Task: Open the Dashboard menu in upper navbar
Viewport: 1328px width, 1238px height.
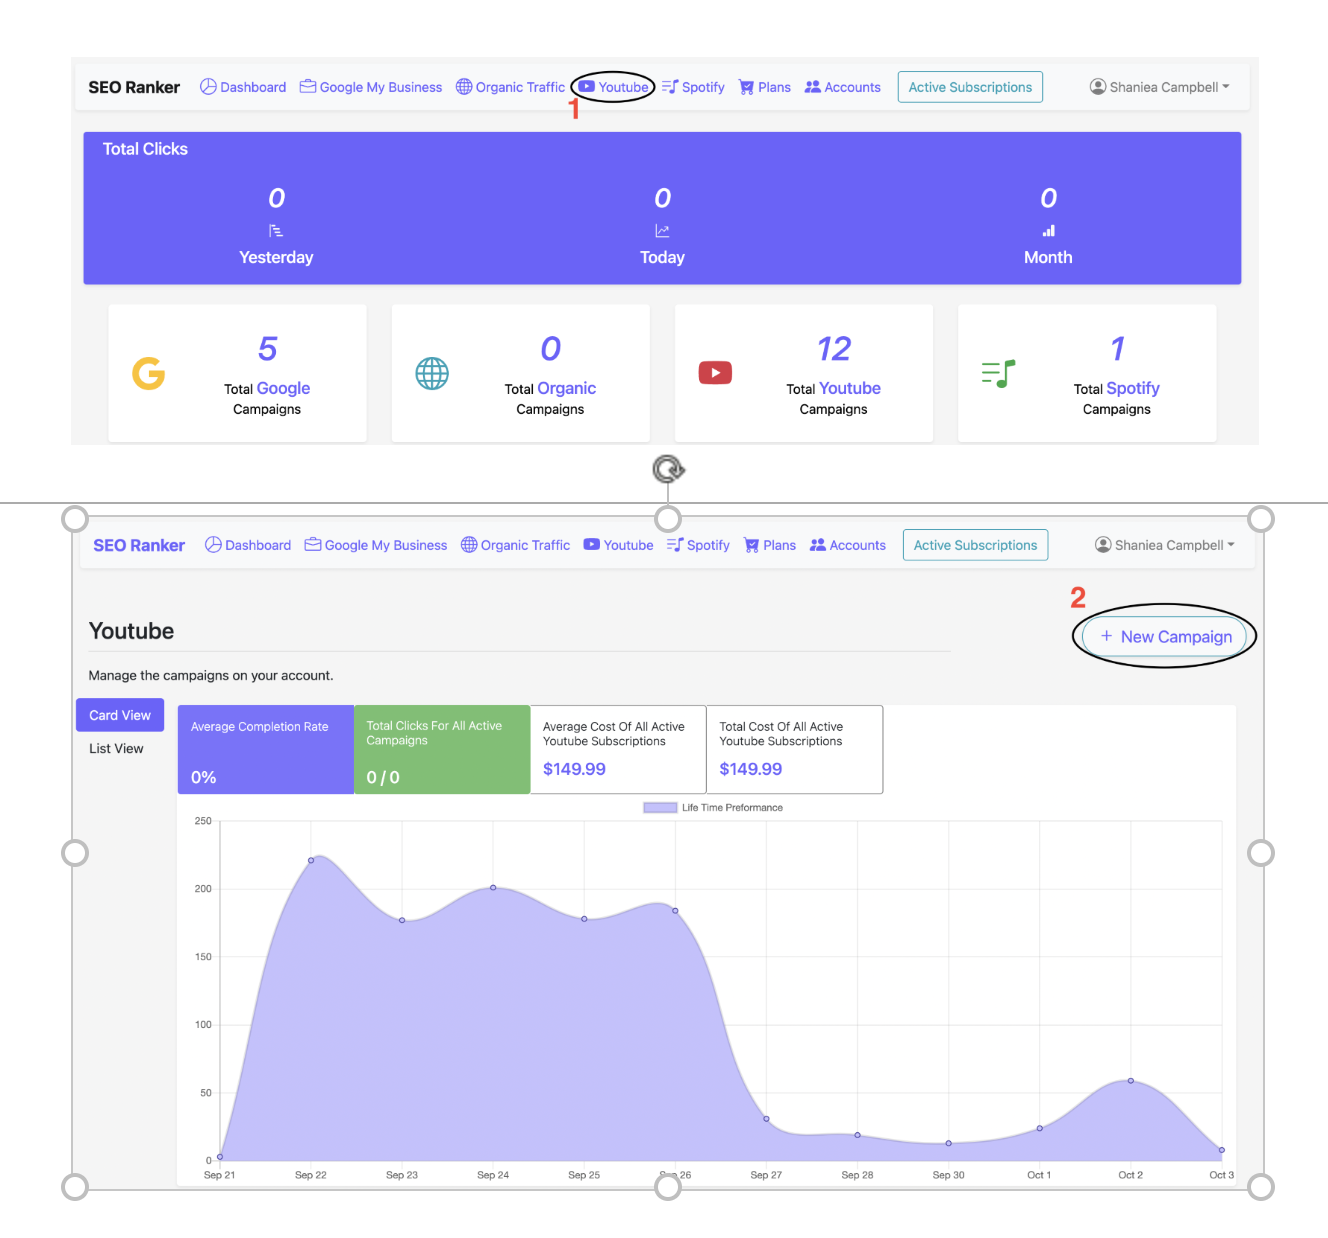Action: click(x=243, y=87)
